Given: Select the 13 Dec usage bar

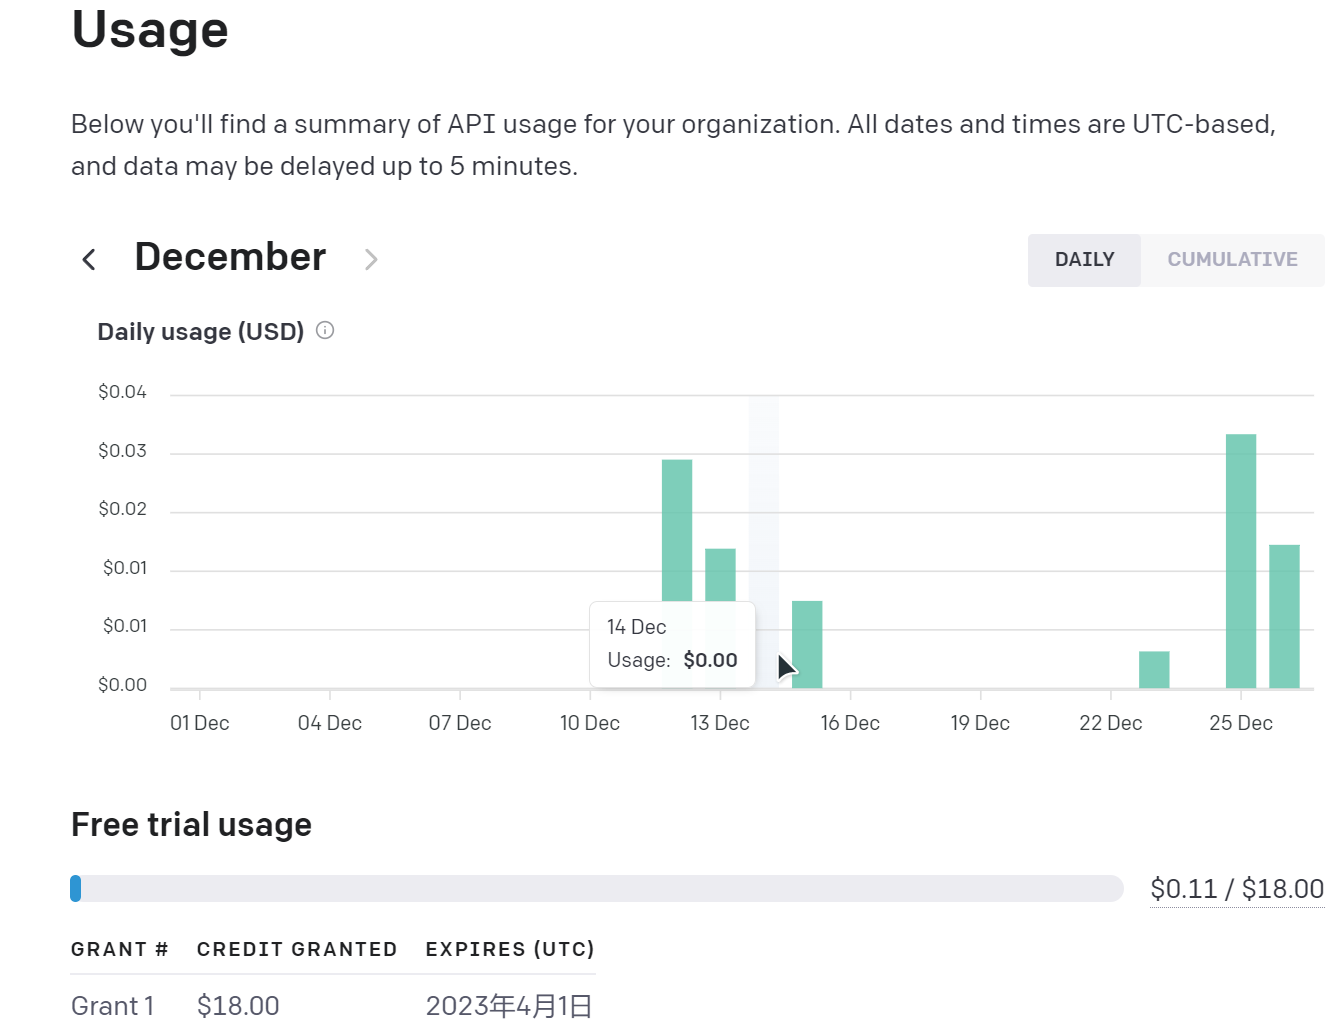Looking at the screenshot, I should coord(720,575).
